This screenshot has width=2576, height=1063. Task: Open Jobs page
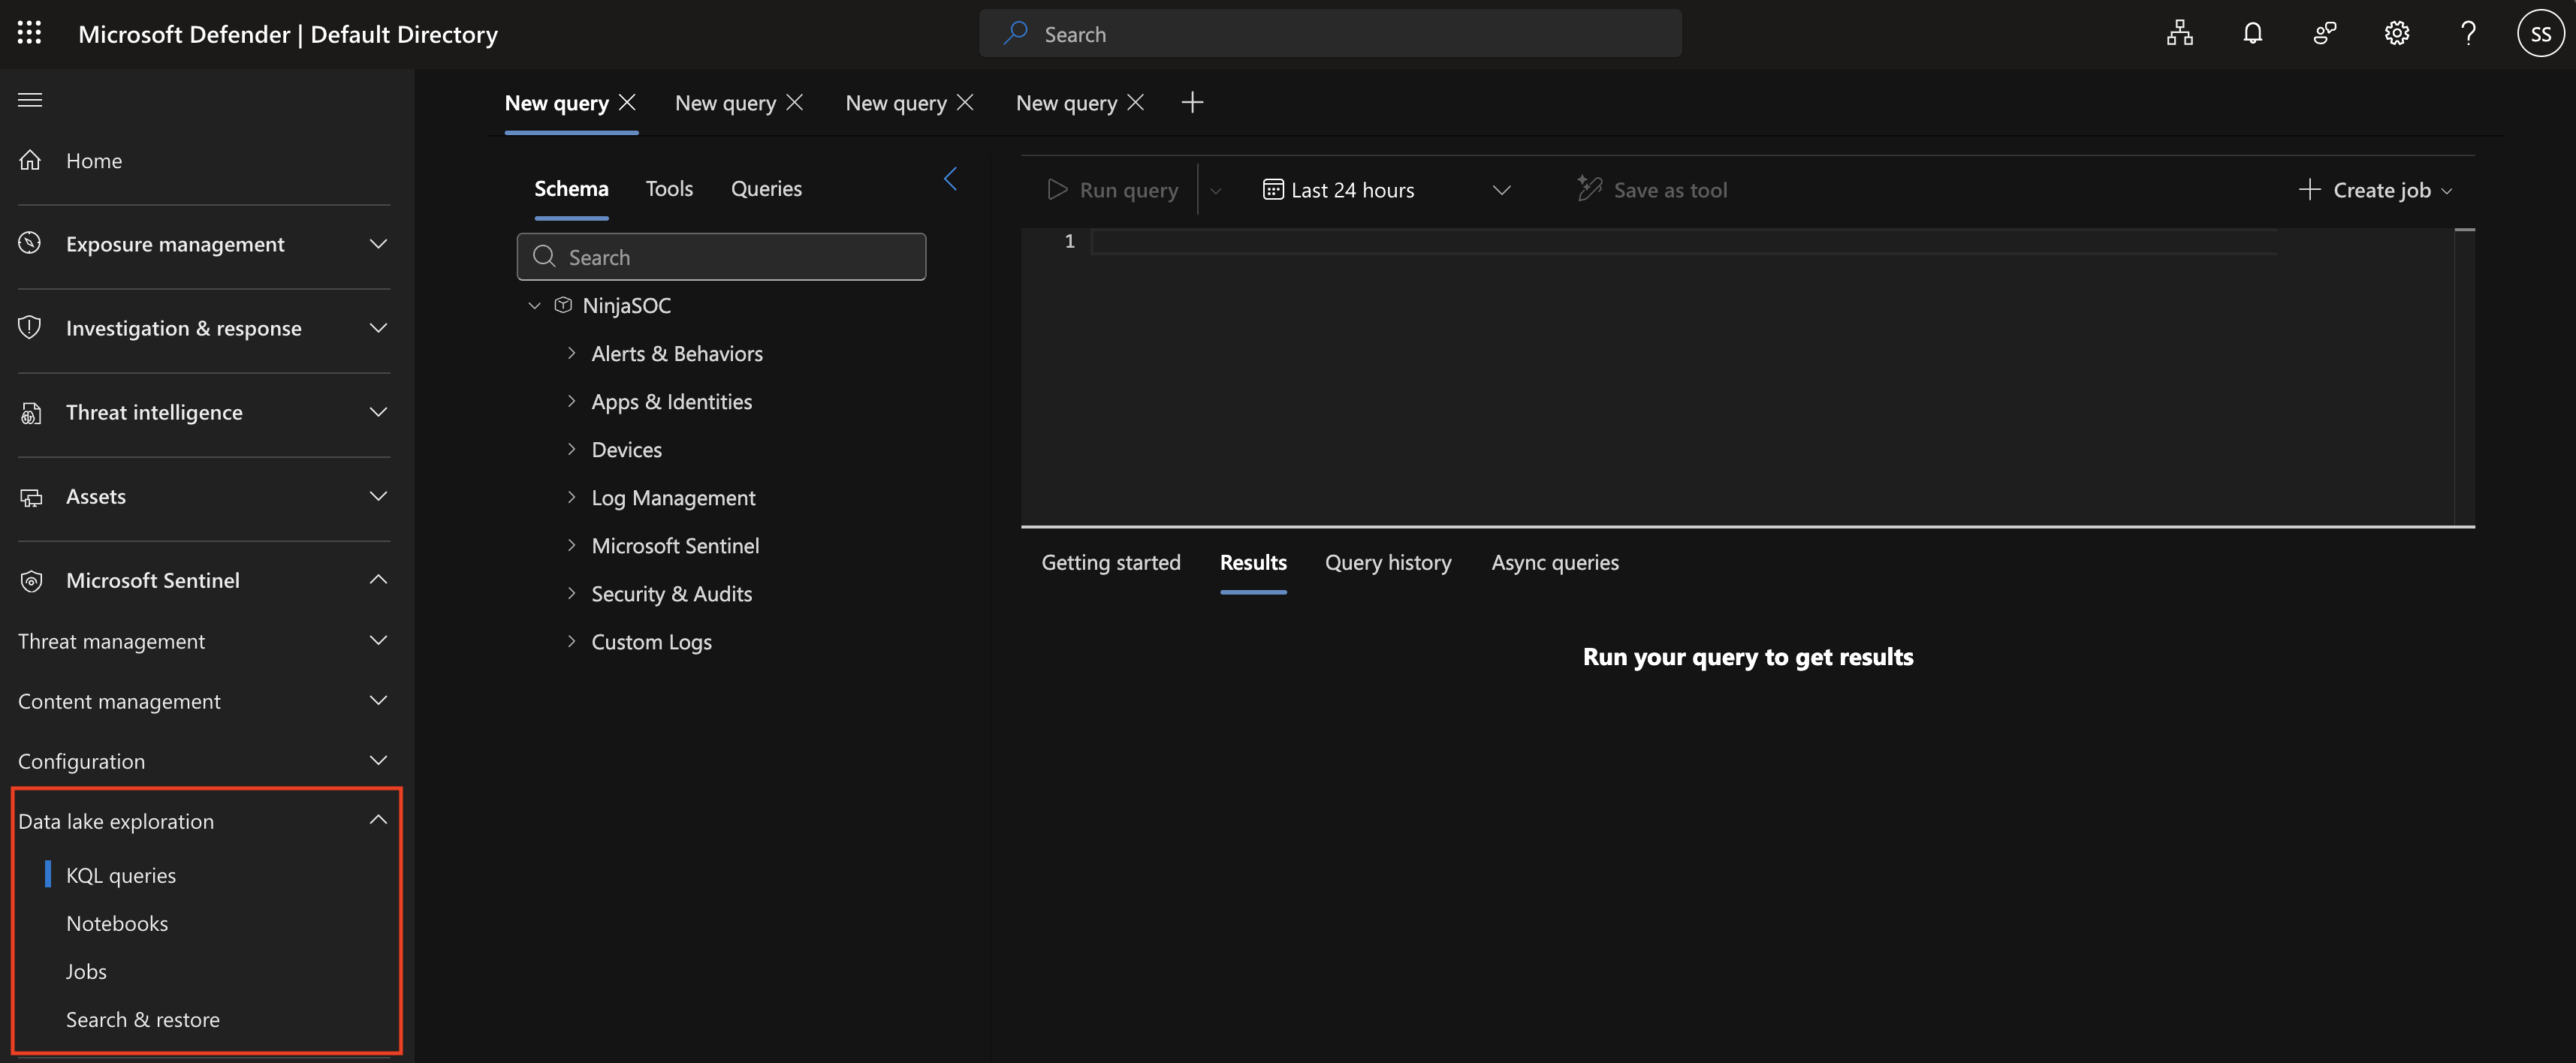[x=86, y=971]
